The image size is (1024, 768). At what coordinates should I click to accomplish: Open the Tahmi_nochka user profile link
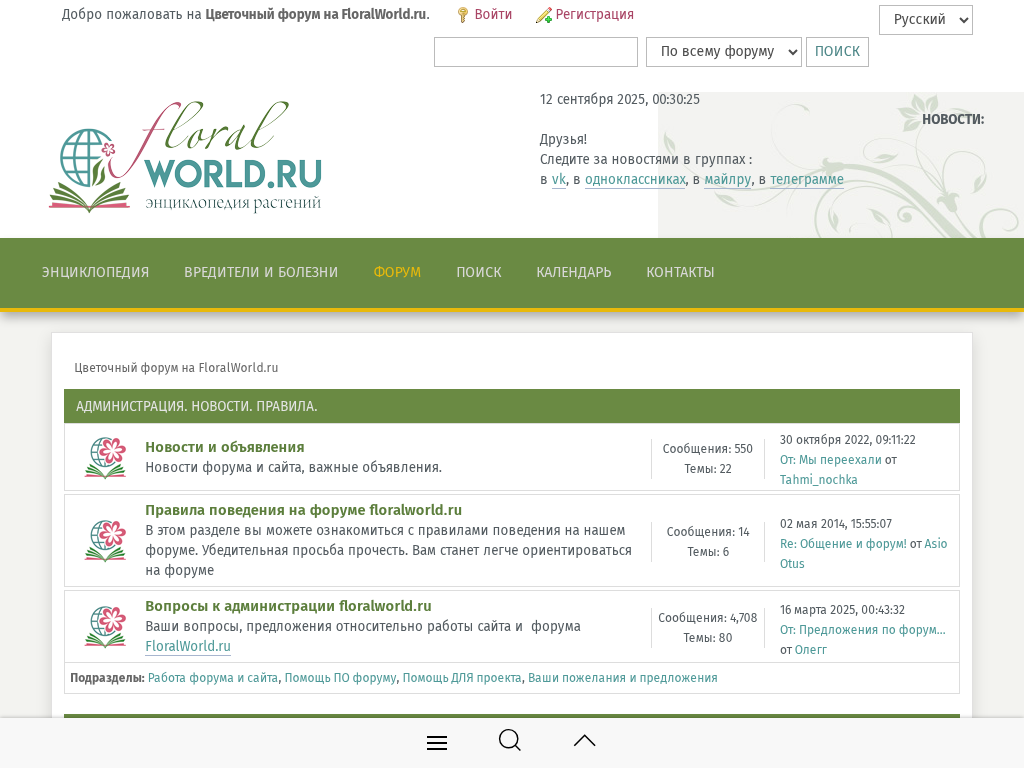point(818,480)
